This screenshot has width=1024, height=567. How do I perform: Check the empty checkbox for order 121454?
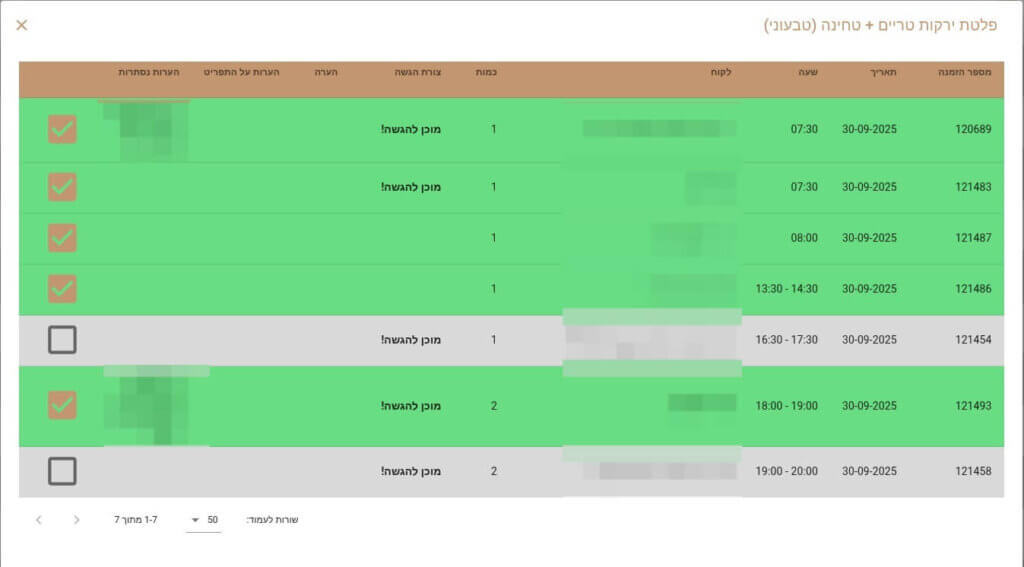62,340
